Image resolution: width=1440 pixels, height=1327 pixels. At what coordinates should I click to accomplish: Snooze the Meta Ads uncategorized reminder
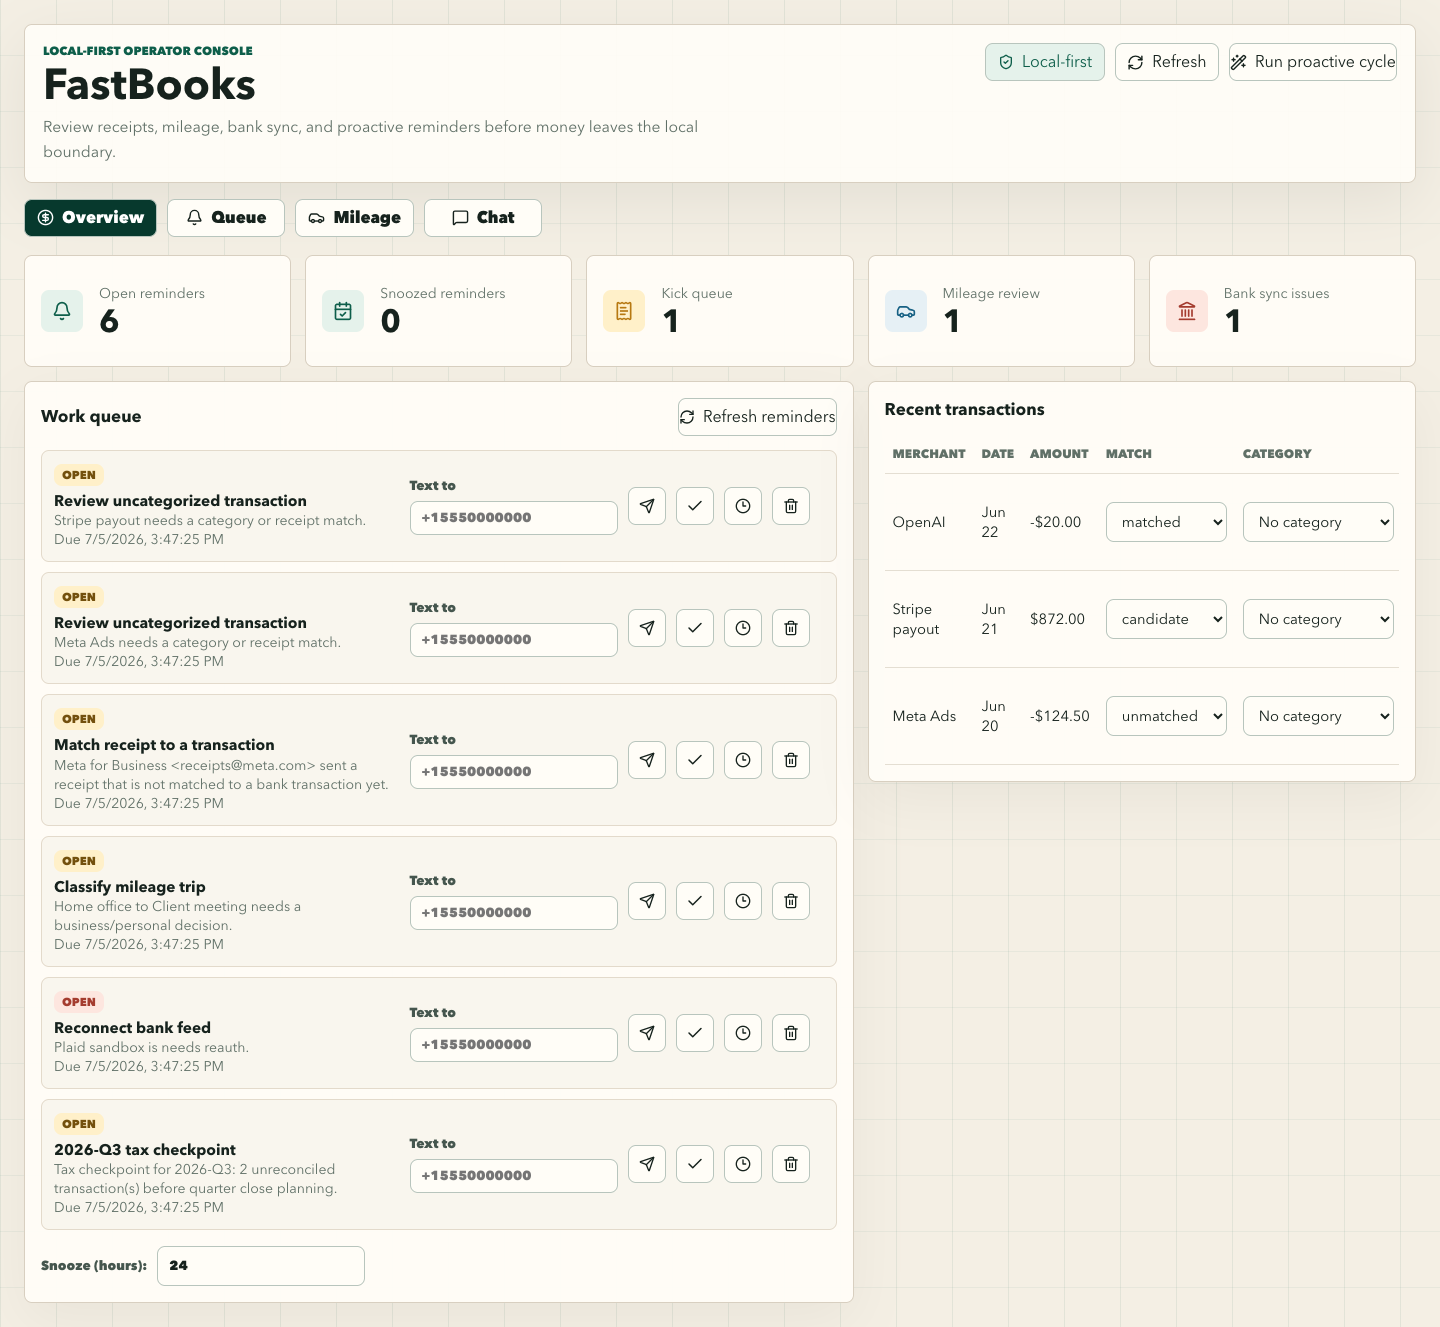tap(743, 628)
